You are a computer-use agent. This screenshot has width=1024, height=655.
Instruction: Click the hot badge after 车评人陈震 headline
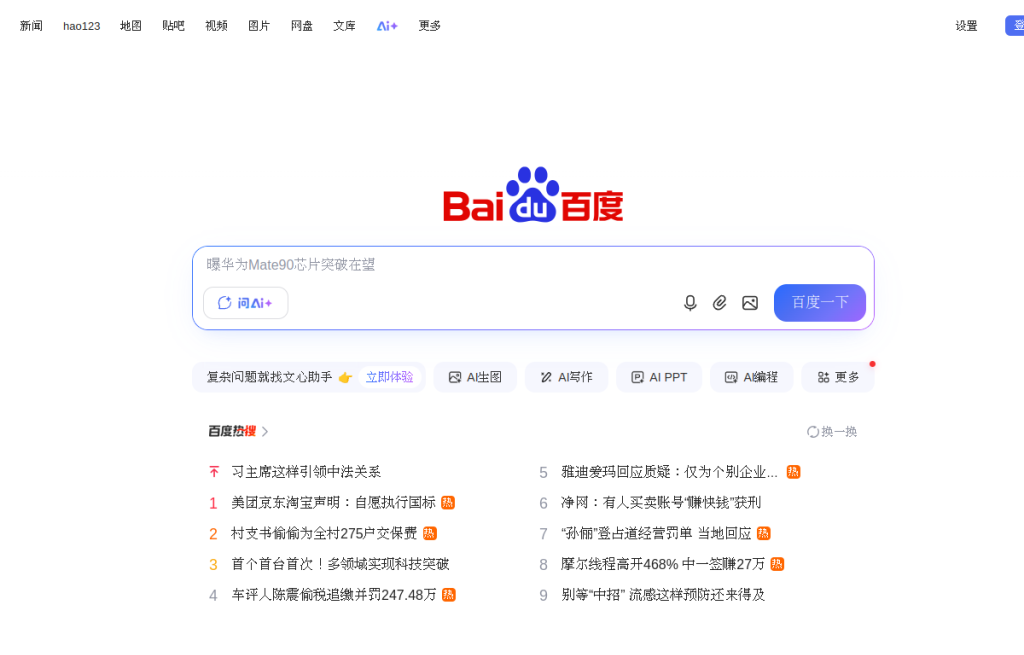(449, 594)
